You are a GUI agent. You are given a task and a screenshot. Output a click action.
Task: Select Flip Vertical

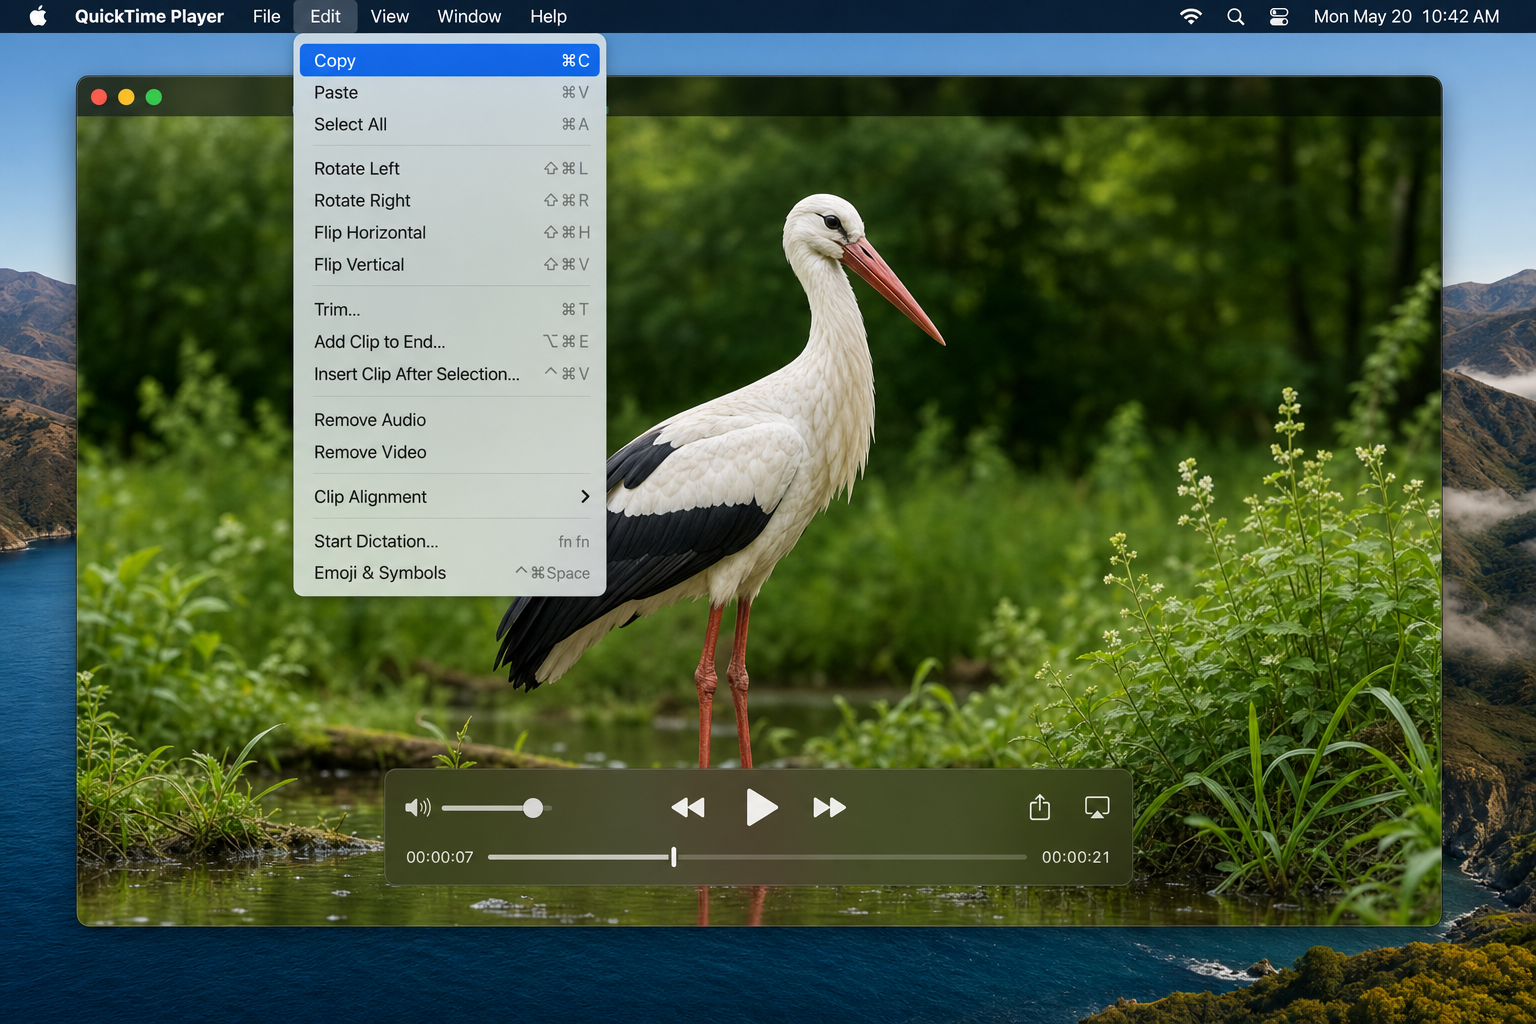(x=450, y=264)
